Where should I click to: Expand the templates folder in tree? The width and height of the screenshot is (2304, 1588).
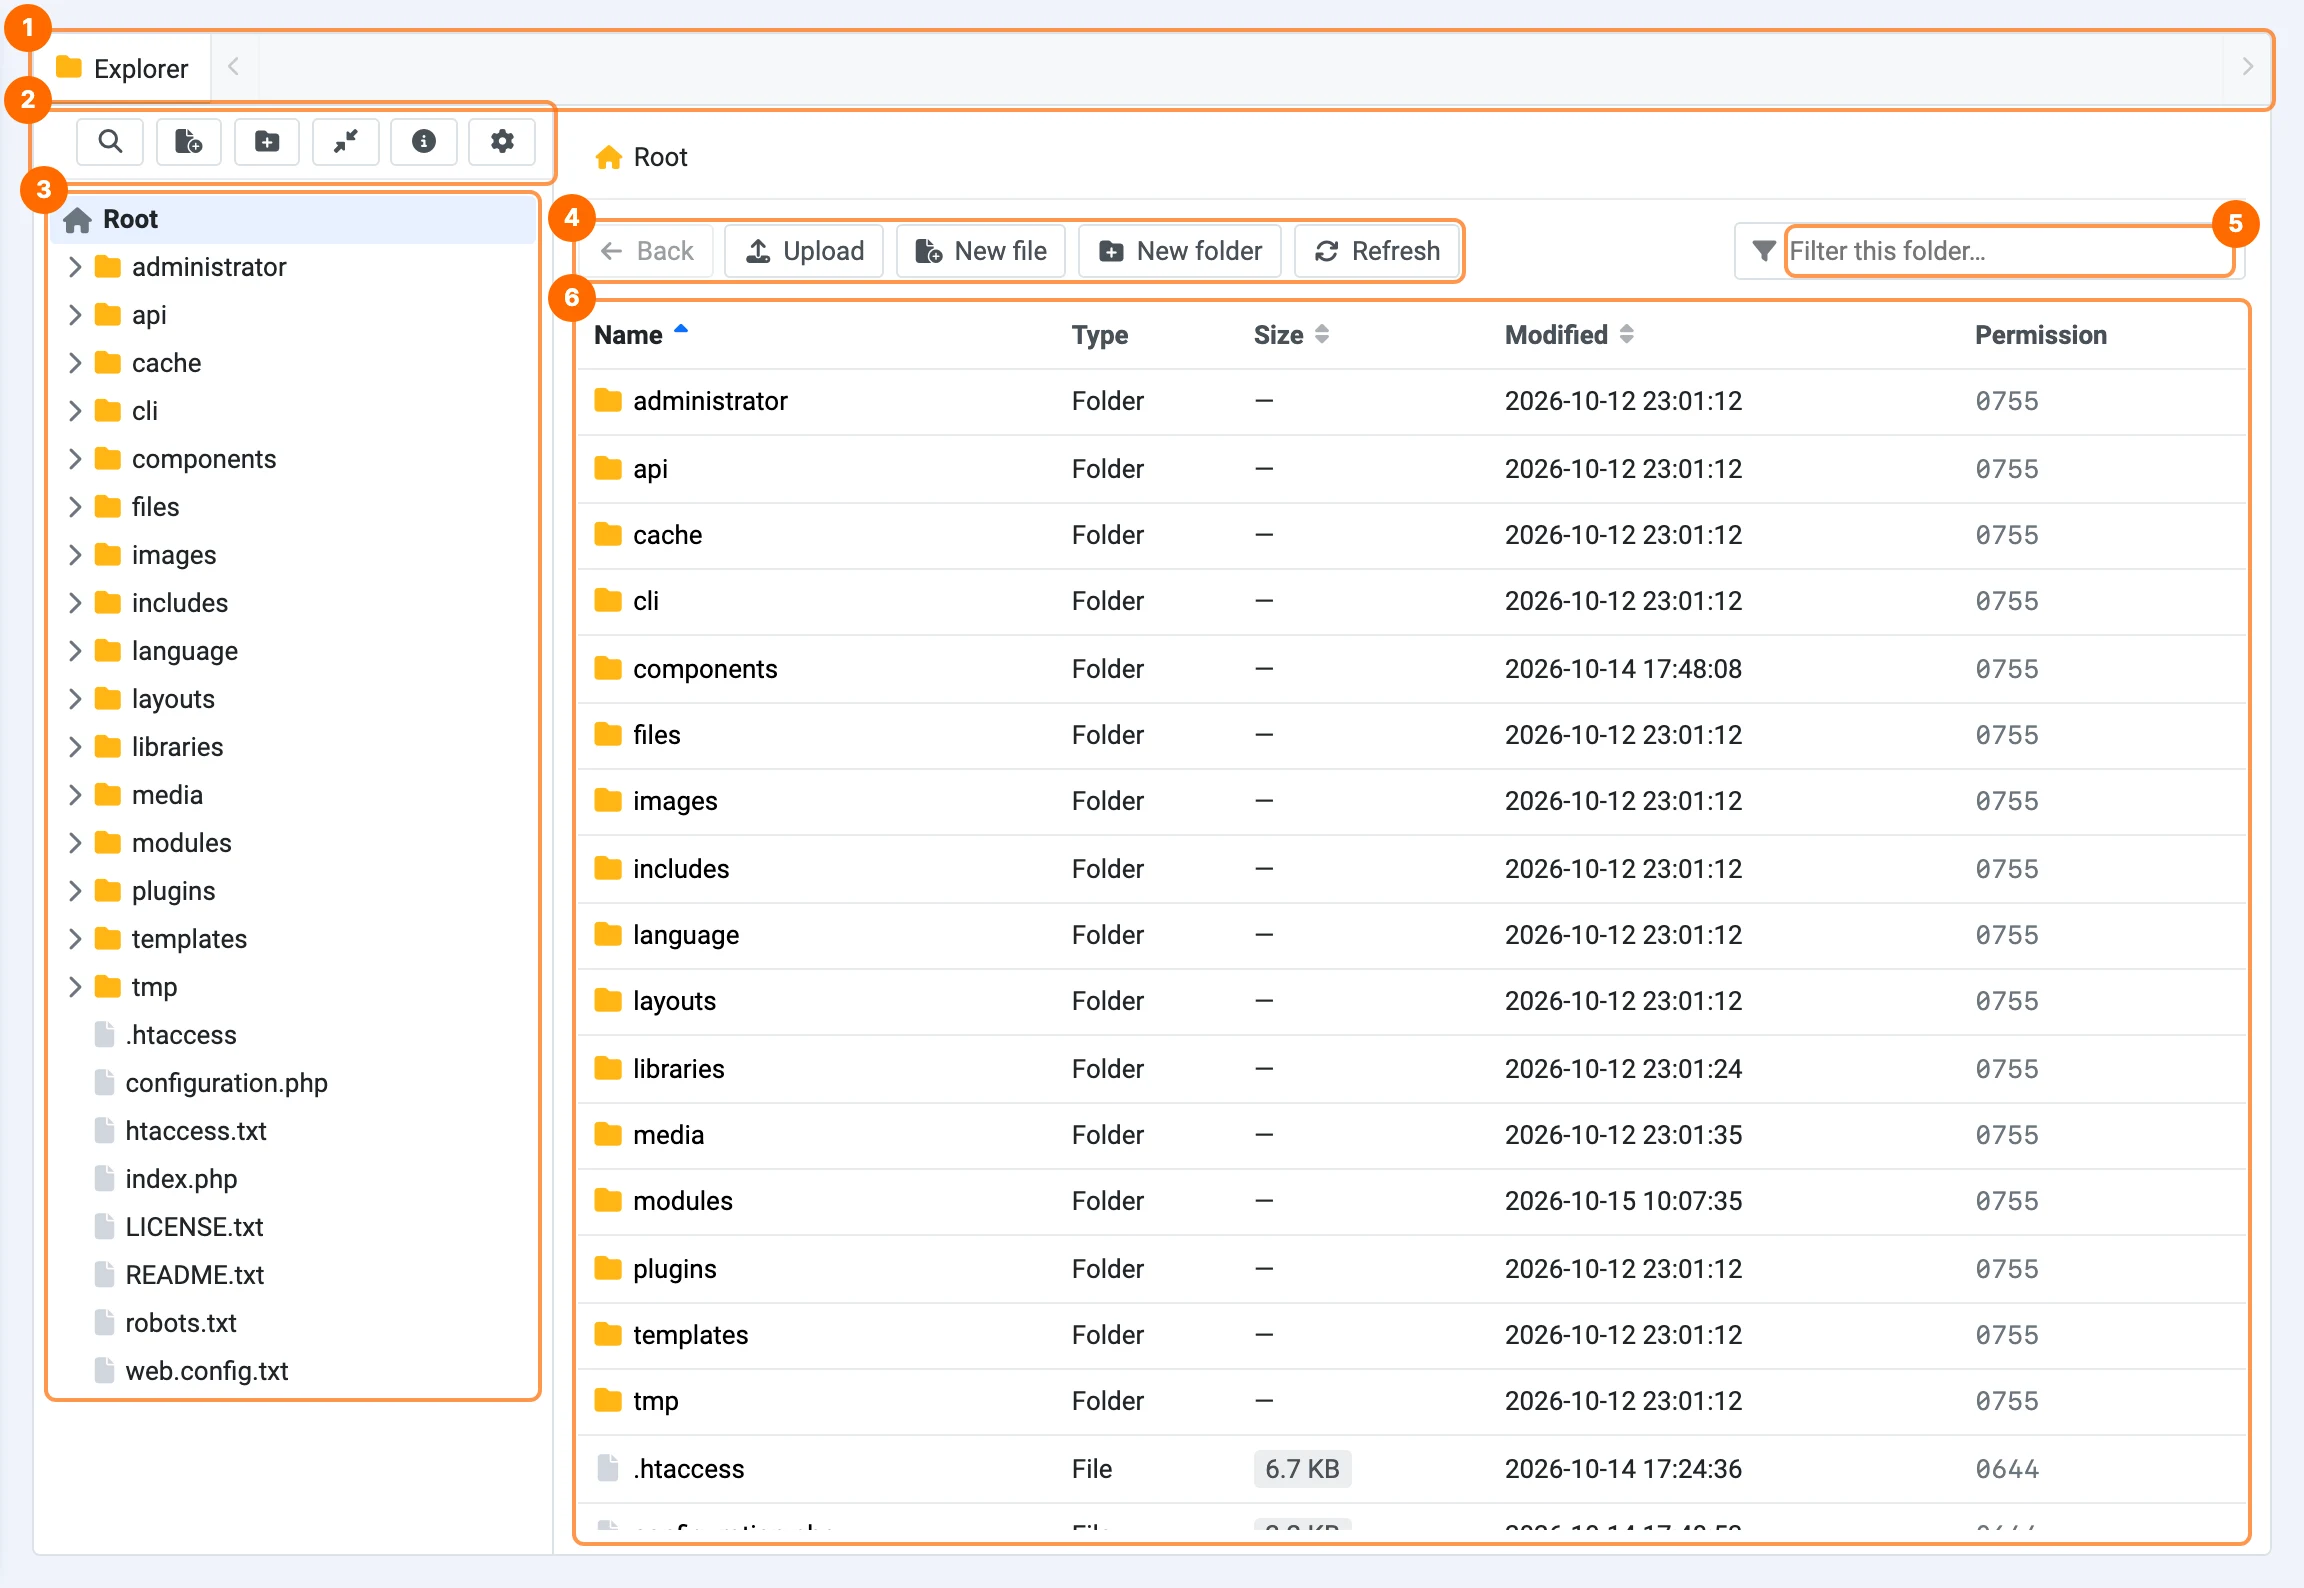tap(75, 939)
